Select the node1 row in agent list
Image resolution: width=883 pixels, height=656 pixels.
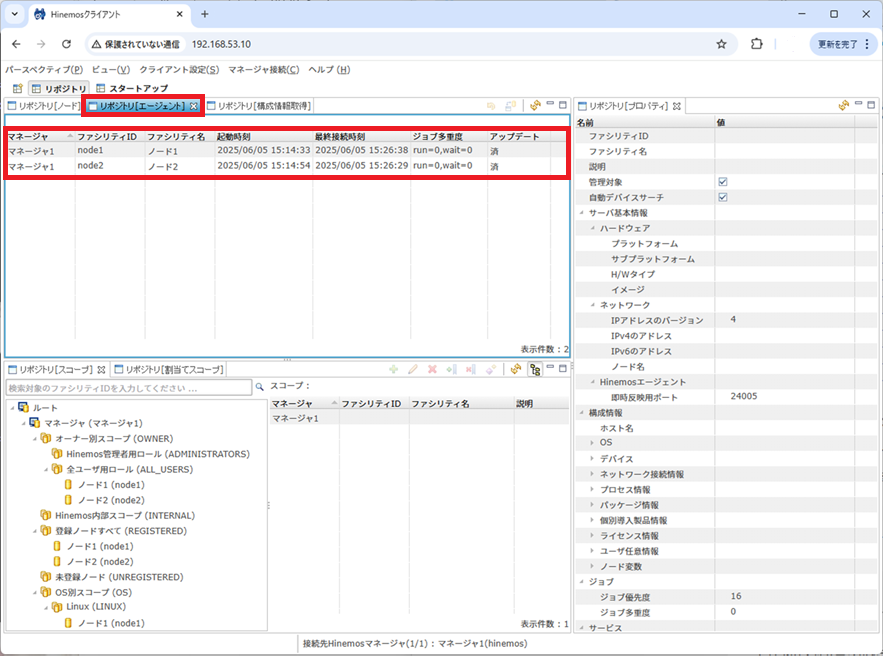[287, 150]
